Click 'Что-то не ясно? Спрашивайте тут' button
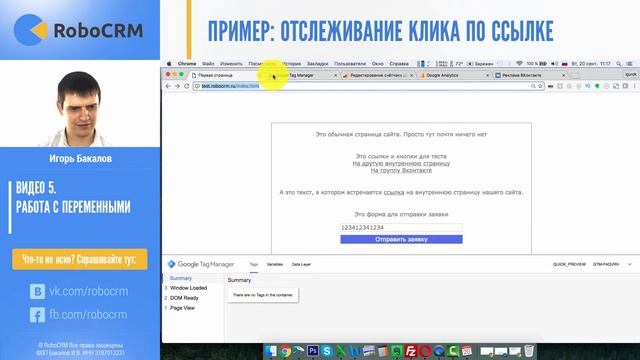The width and height of the screenshot is (640, 360). pos(80,259)
